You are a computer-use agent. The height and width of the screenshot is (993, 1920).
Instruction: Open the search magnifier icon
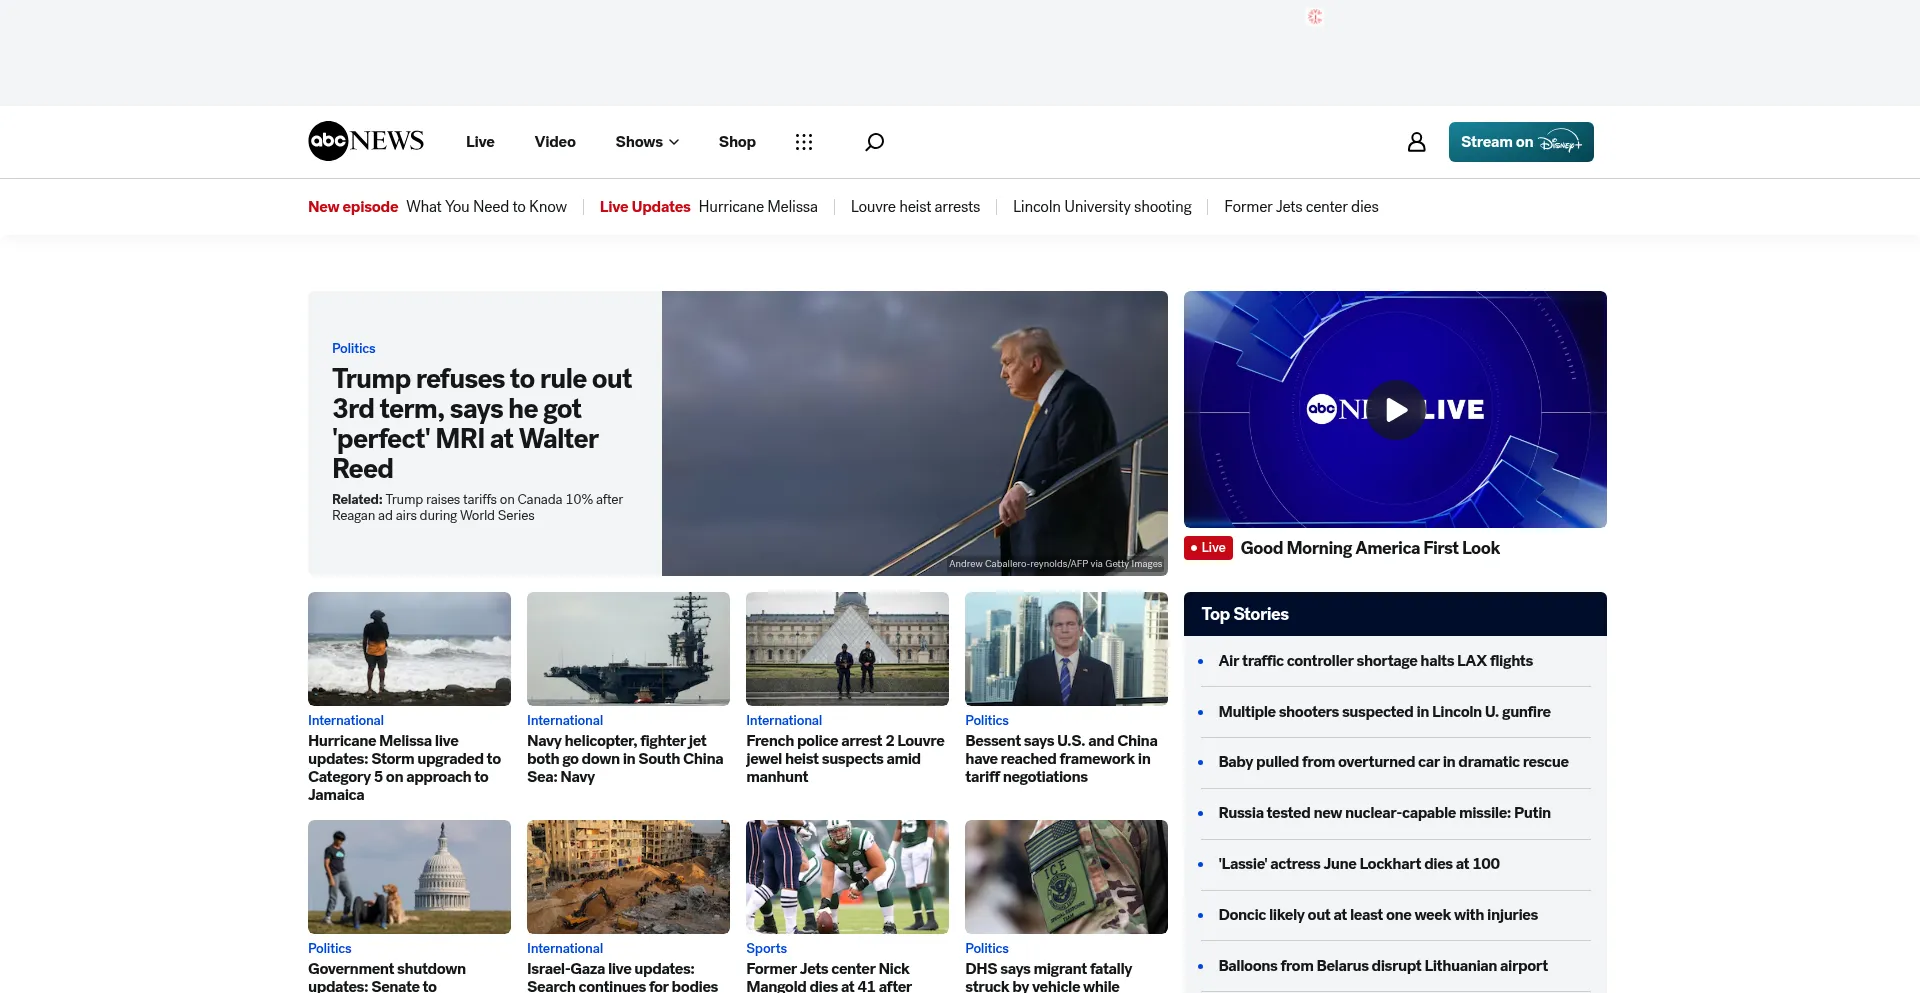tap(874, 142)
